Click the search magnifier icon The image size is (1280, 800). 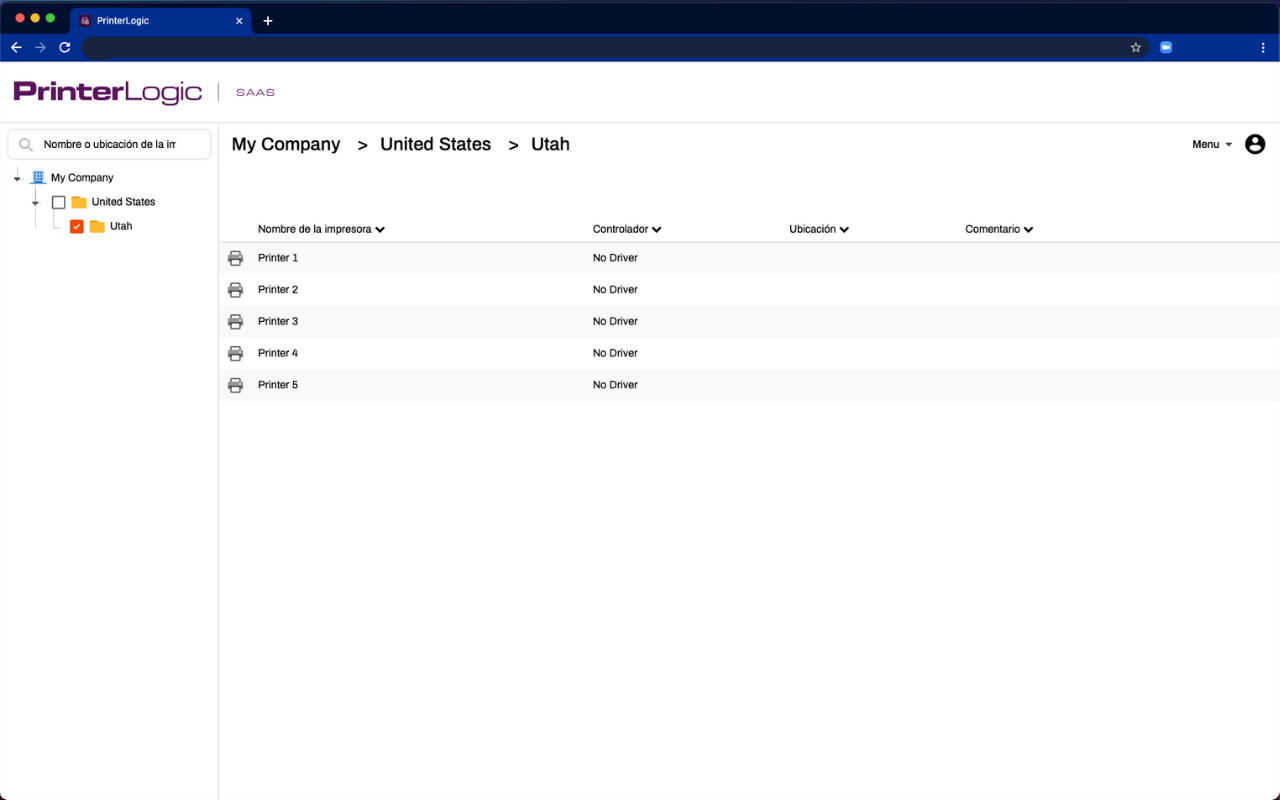pyautogui.click(x=25, y=143)
